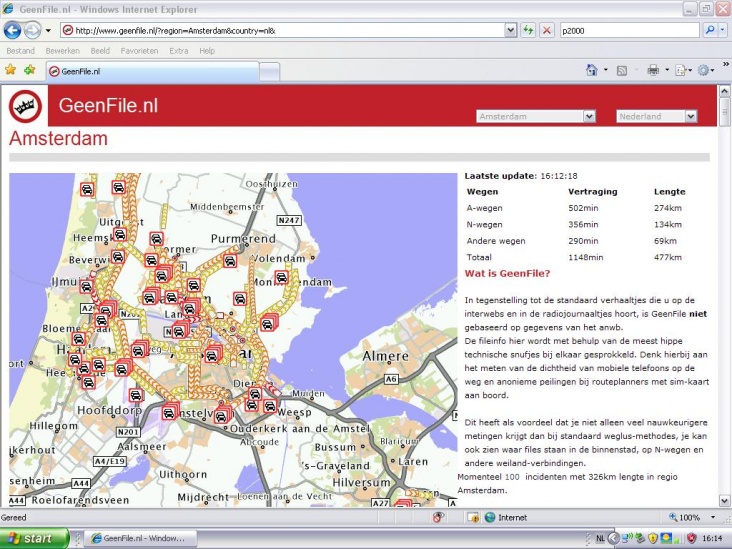Screen dimensions: 732x549
Task: Click the Hilversum label on the map
Action: pos(361,482)
